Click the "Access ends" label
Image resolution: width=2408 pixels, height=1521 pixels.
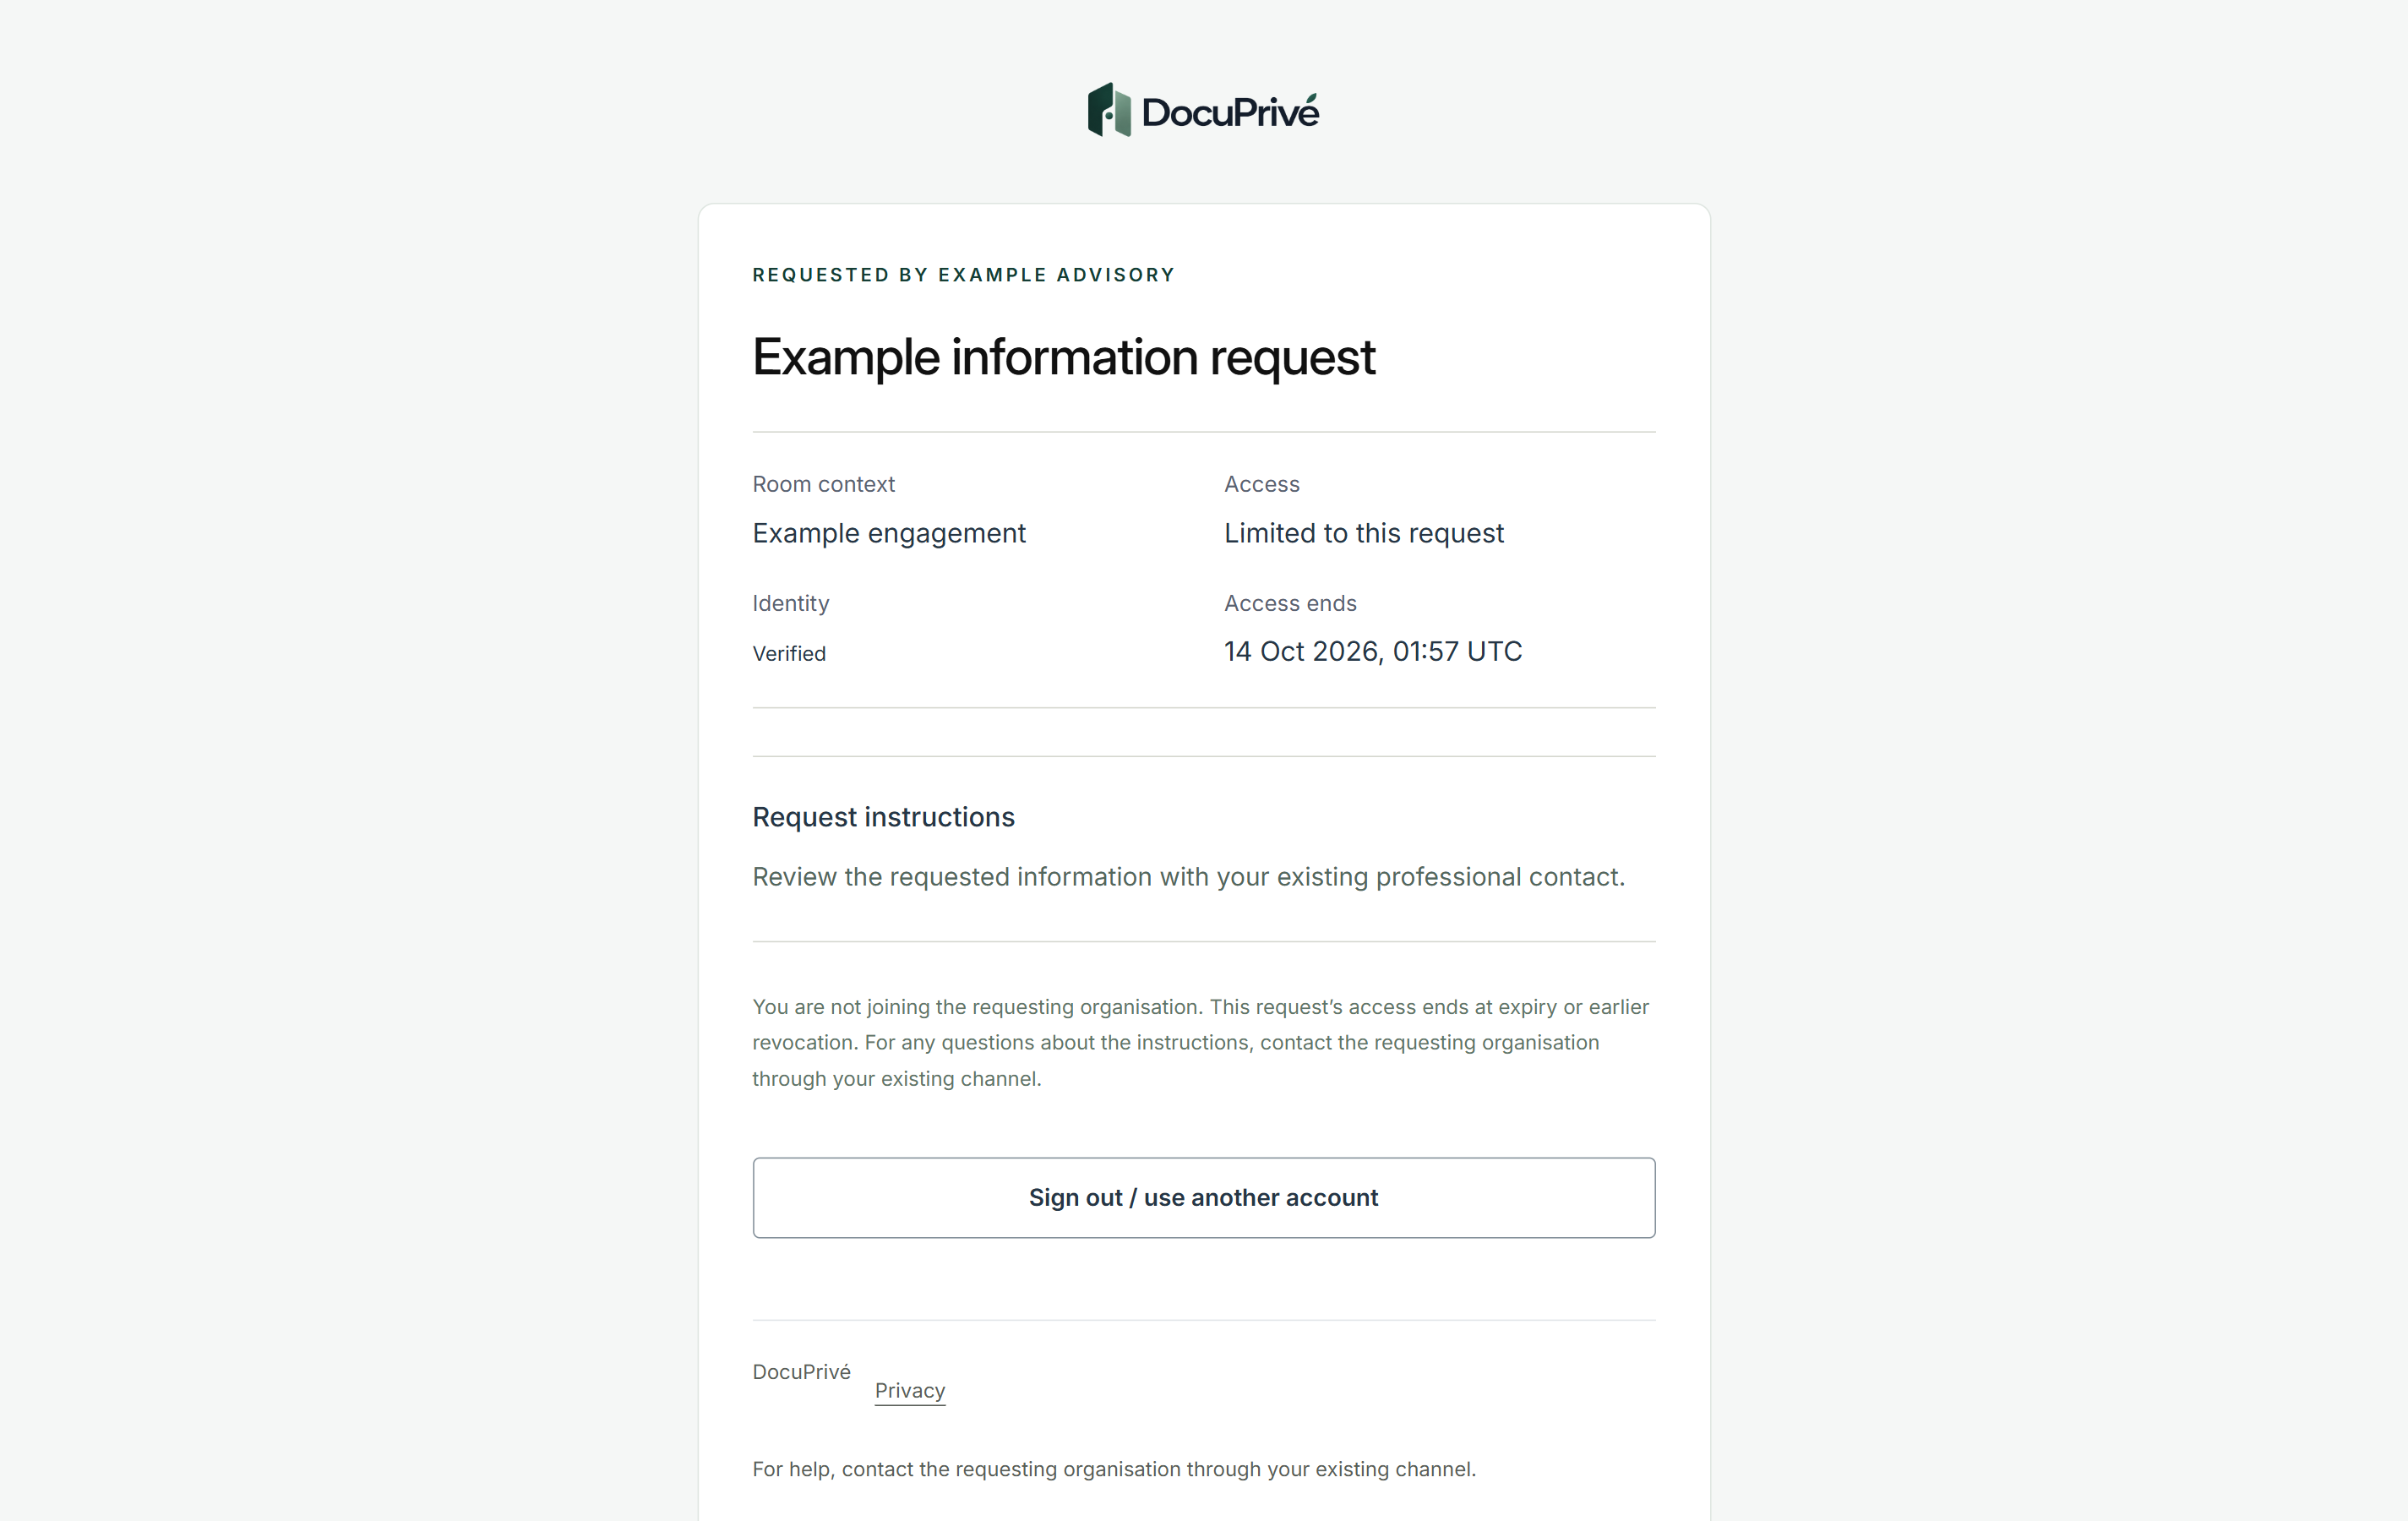[x=1290, y=603]
